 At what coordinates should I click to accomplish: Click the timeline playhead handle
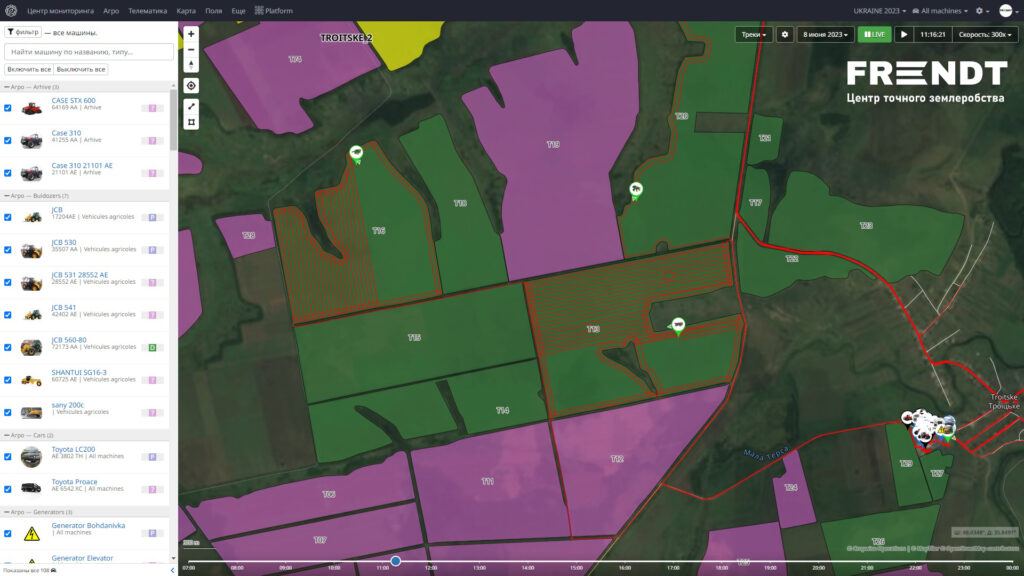(x=395, y=561)
